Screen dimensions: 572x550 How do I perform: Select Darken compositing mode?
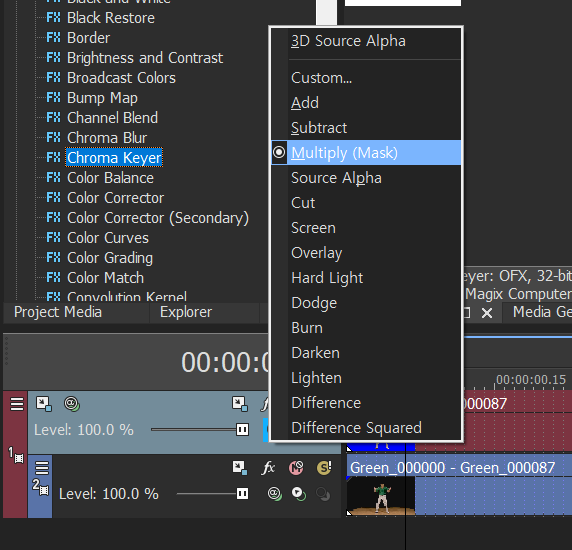pos(366,353)
